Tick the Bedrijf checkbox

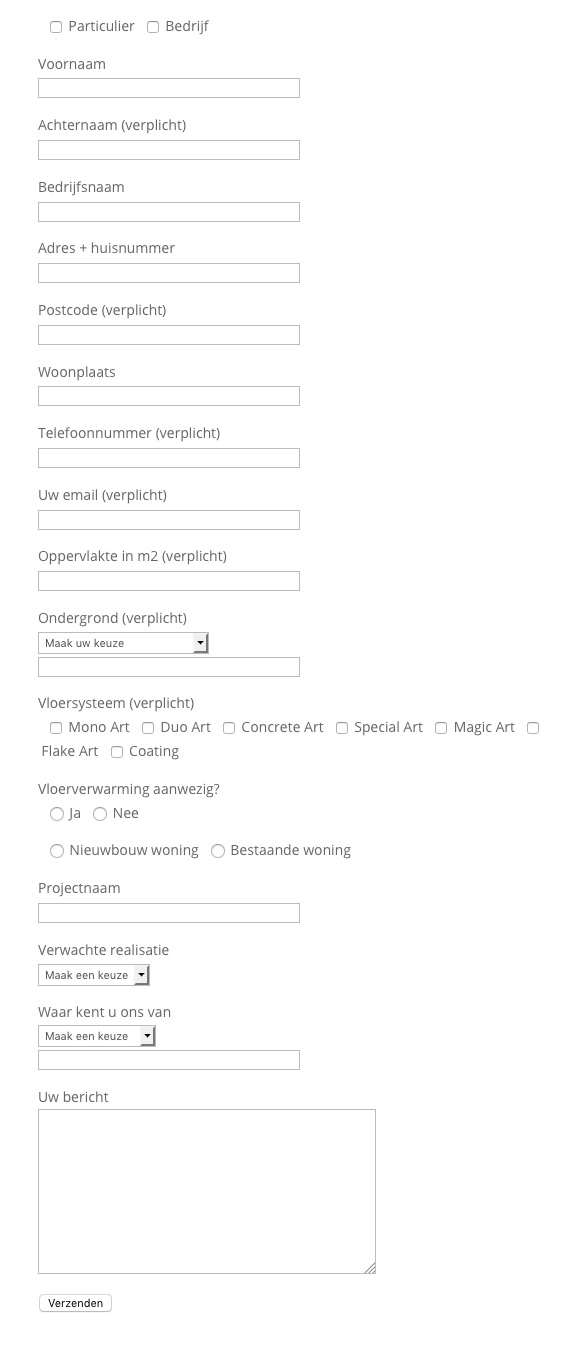pyautogui.click(x=153, y=27)
